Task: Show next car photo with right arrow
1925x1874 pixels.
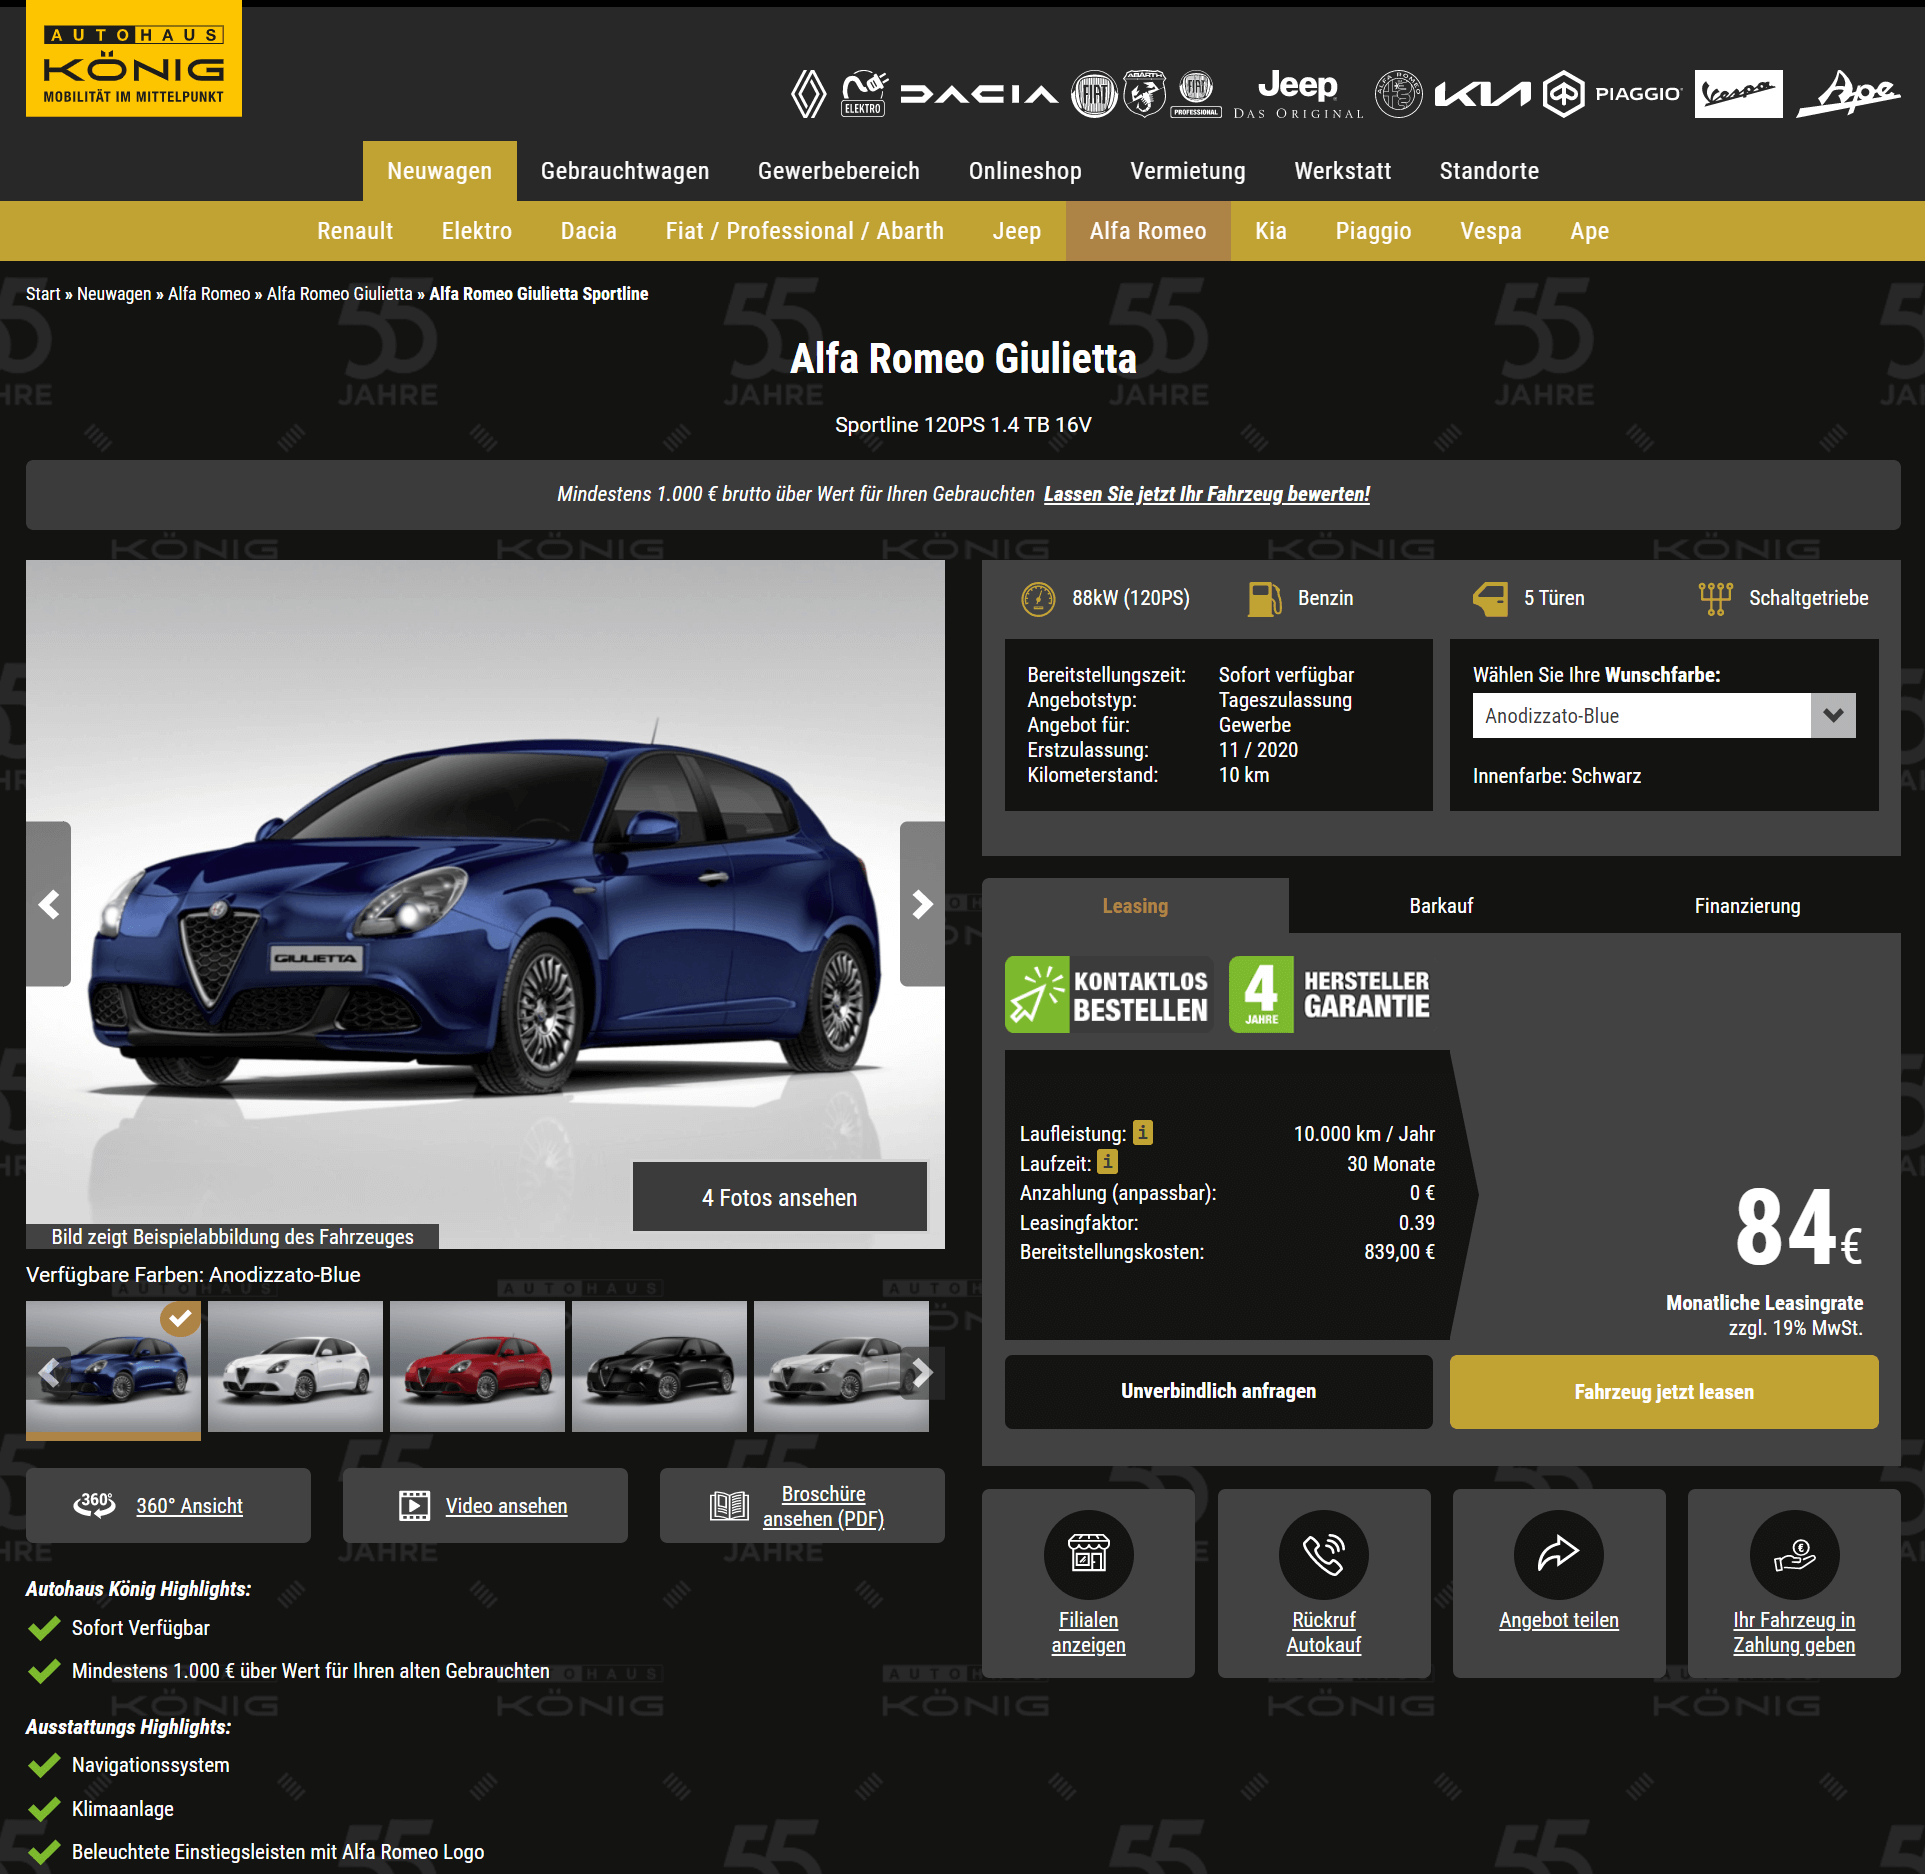Action: [922, 904]
